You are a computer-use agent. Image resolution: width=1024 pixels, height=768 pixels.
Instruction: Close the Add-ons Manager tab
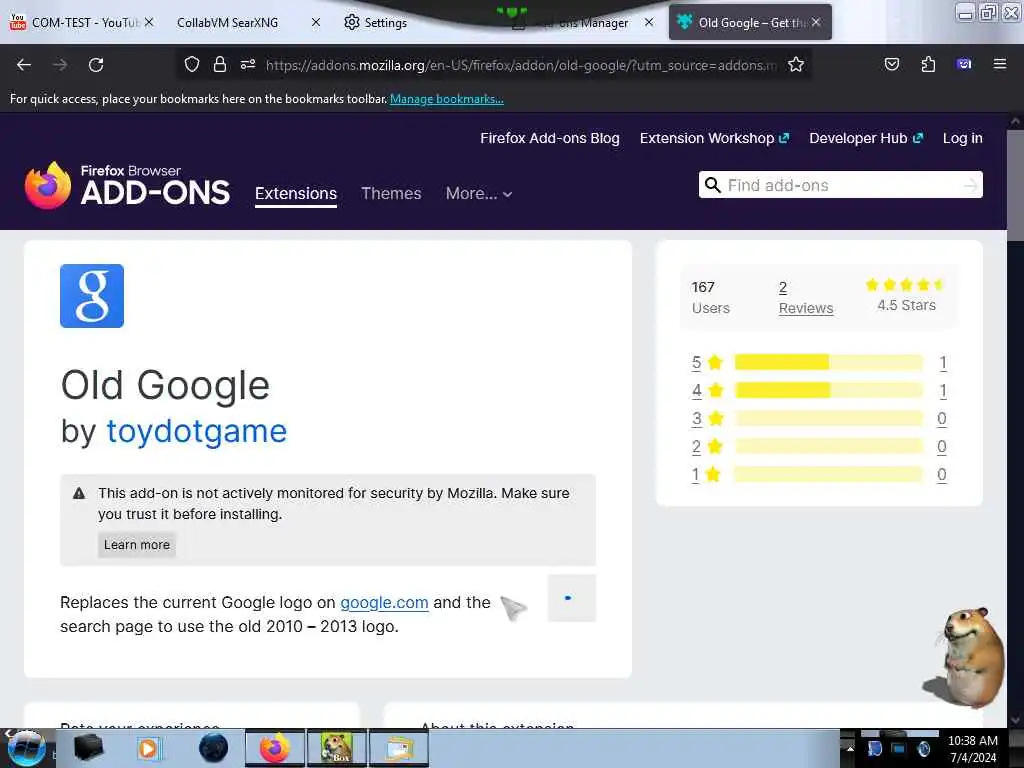click(x=648, y=22)
